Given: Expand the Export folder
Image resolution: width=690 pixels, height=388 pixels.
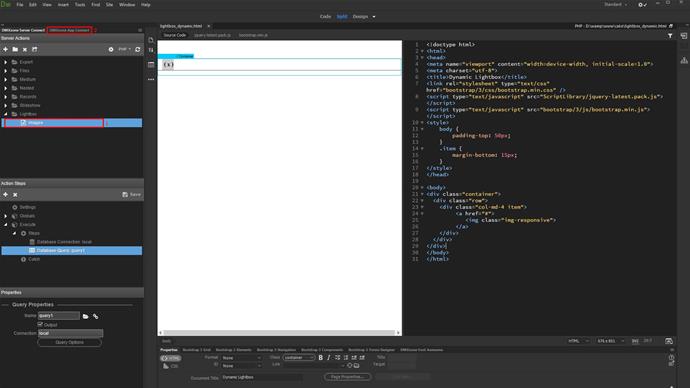Looking at the screenshot, I should [5, 62].
